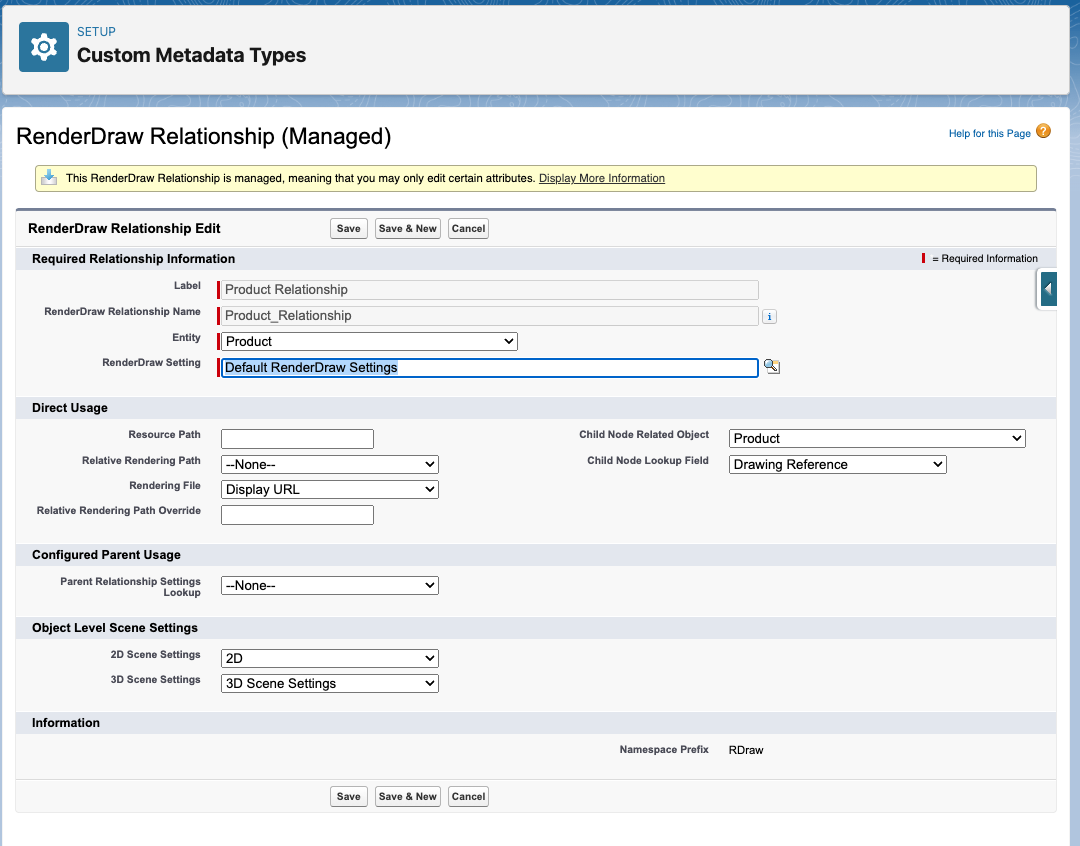This screenshot has width=1080, height=846.
Task: Open the Entity dropdown
Action: [x=368, y=342]
